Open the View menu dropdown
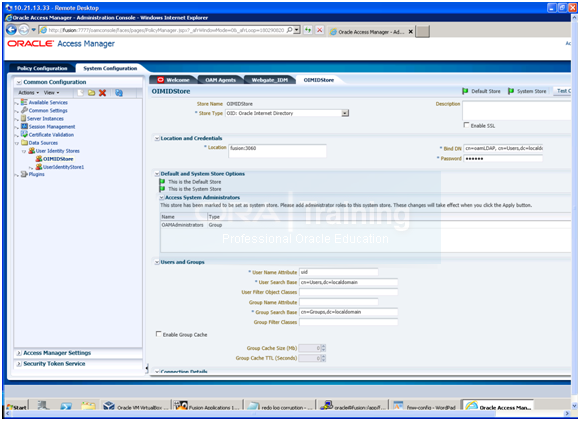The width and height of the screenshot is (580, 421). (x=51, y=92)
